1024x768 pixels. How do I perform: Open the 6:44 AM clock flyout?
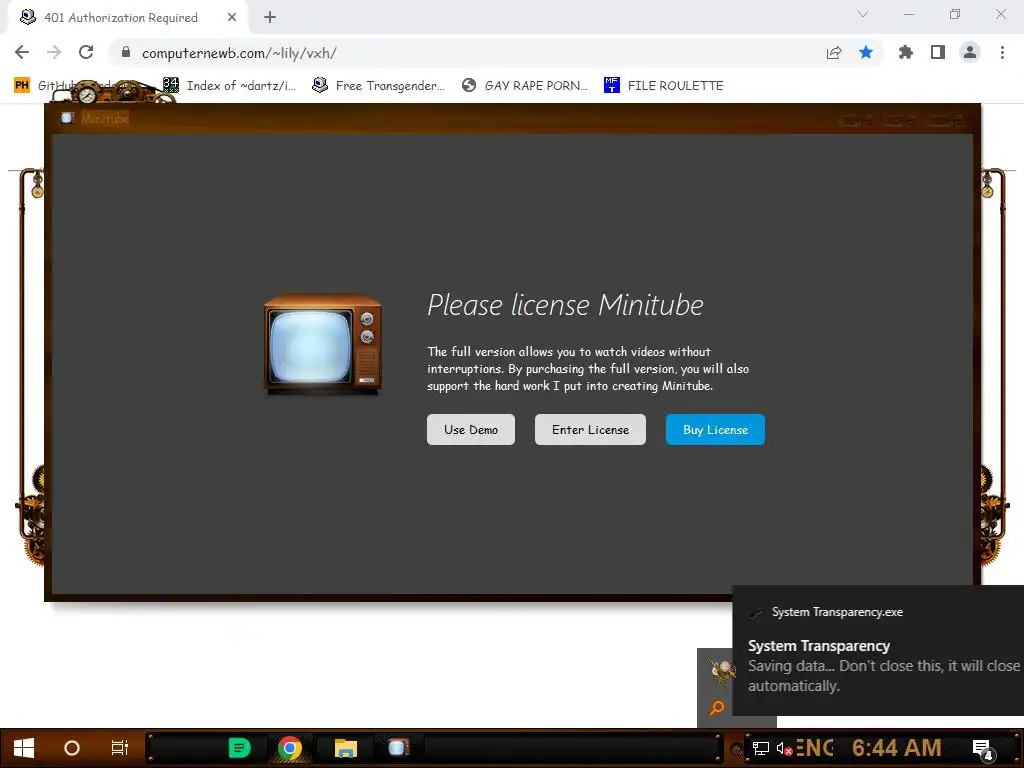point(897,748)
